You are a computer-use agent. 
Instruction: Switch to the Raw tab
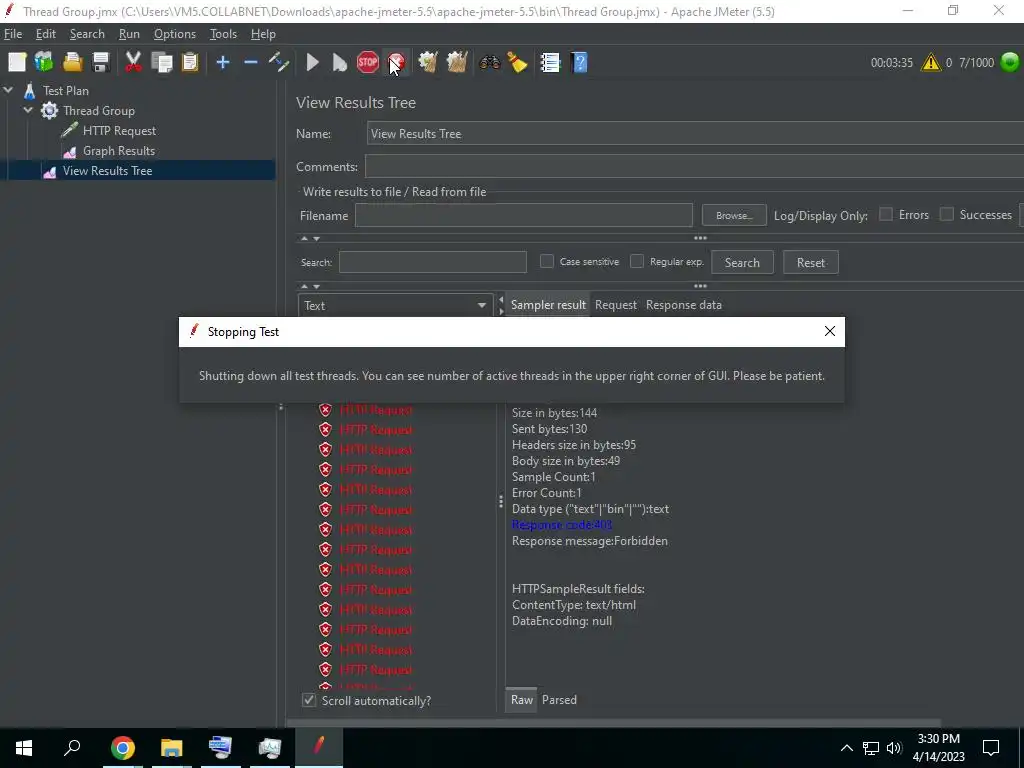521,699
